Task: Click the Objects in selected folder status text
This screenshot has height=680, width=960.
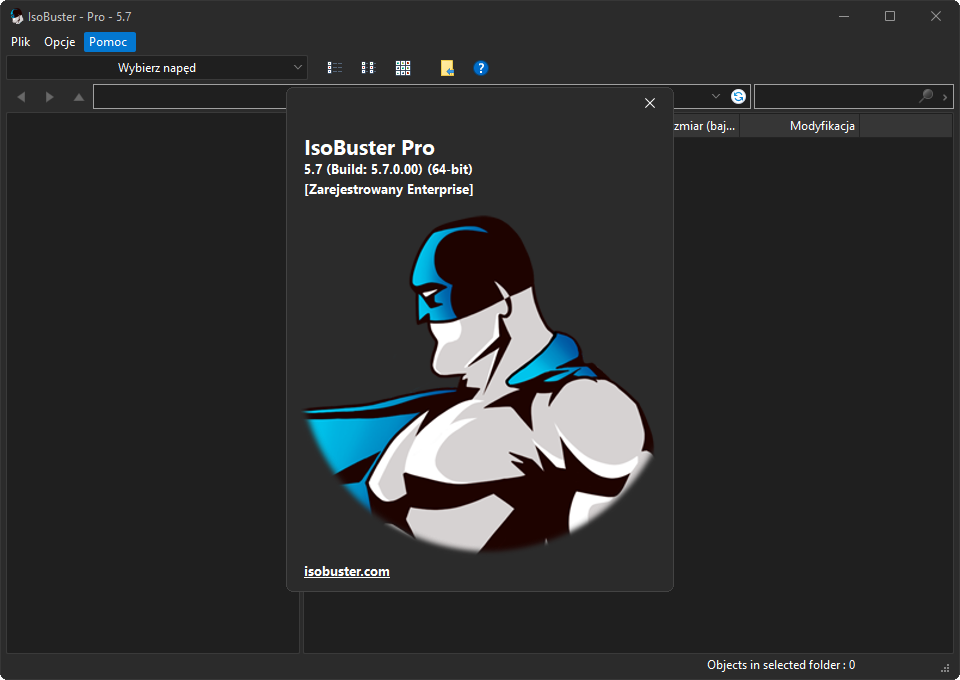Action: tap(781, 665)
